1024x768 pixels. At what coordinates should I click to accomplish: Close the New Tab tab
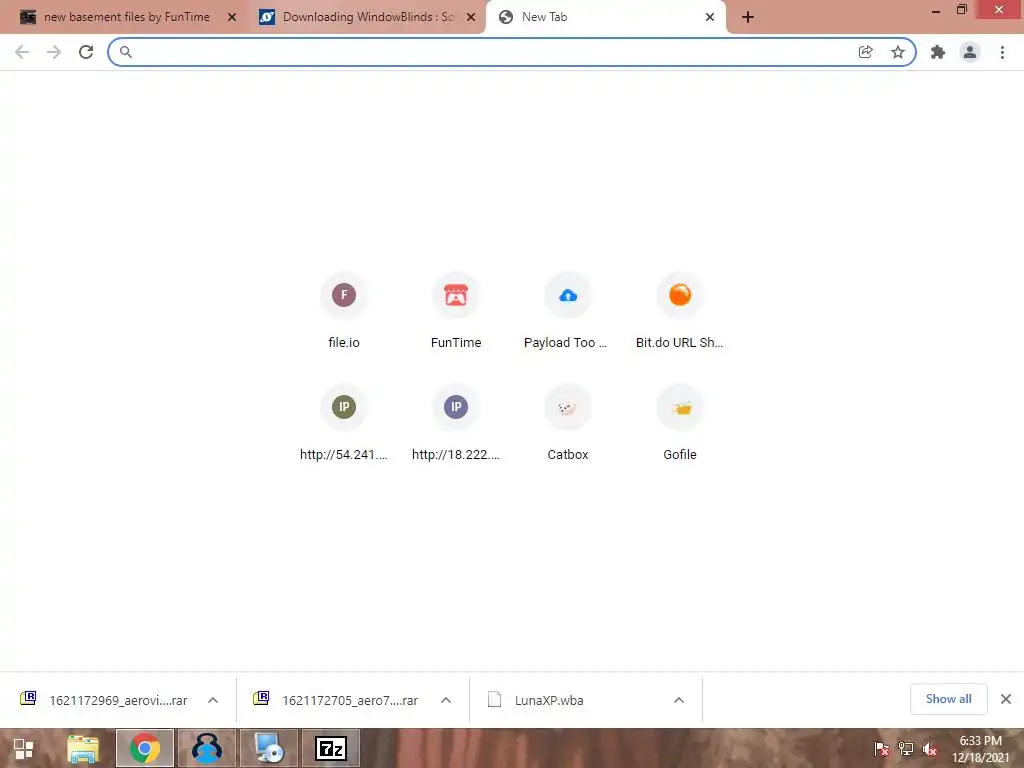[x=710, y=18]
